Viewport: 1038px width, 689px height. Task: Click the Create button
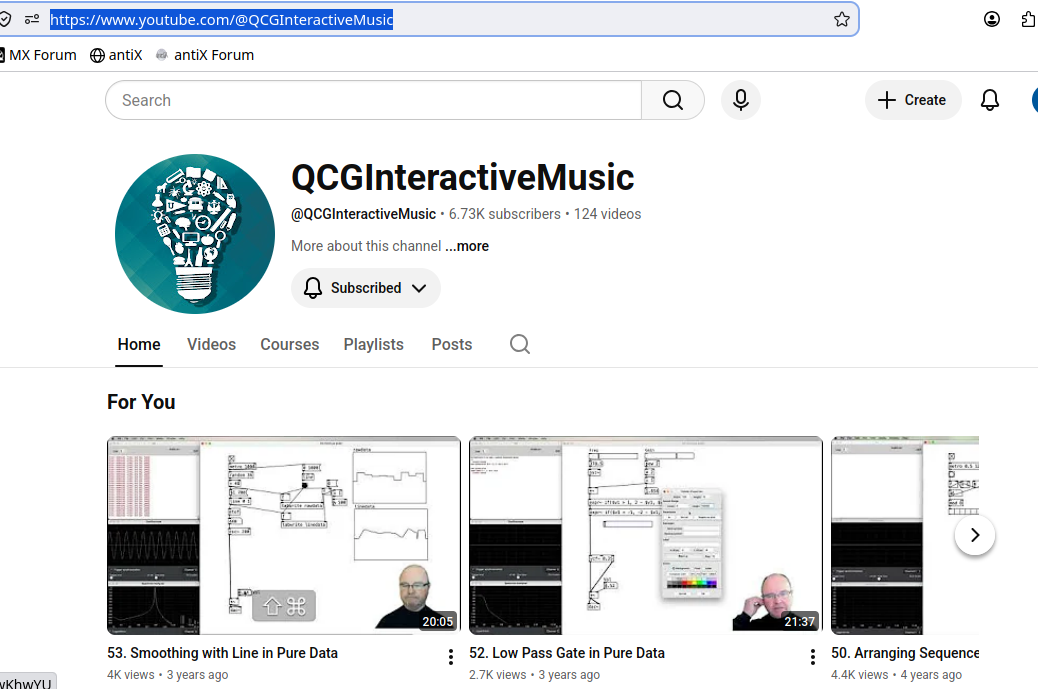coord(913,100)
